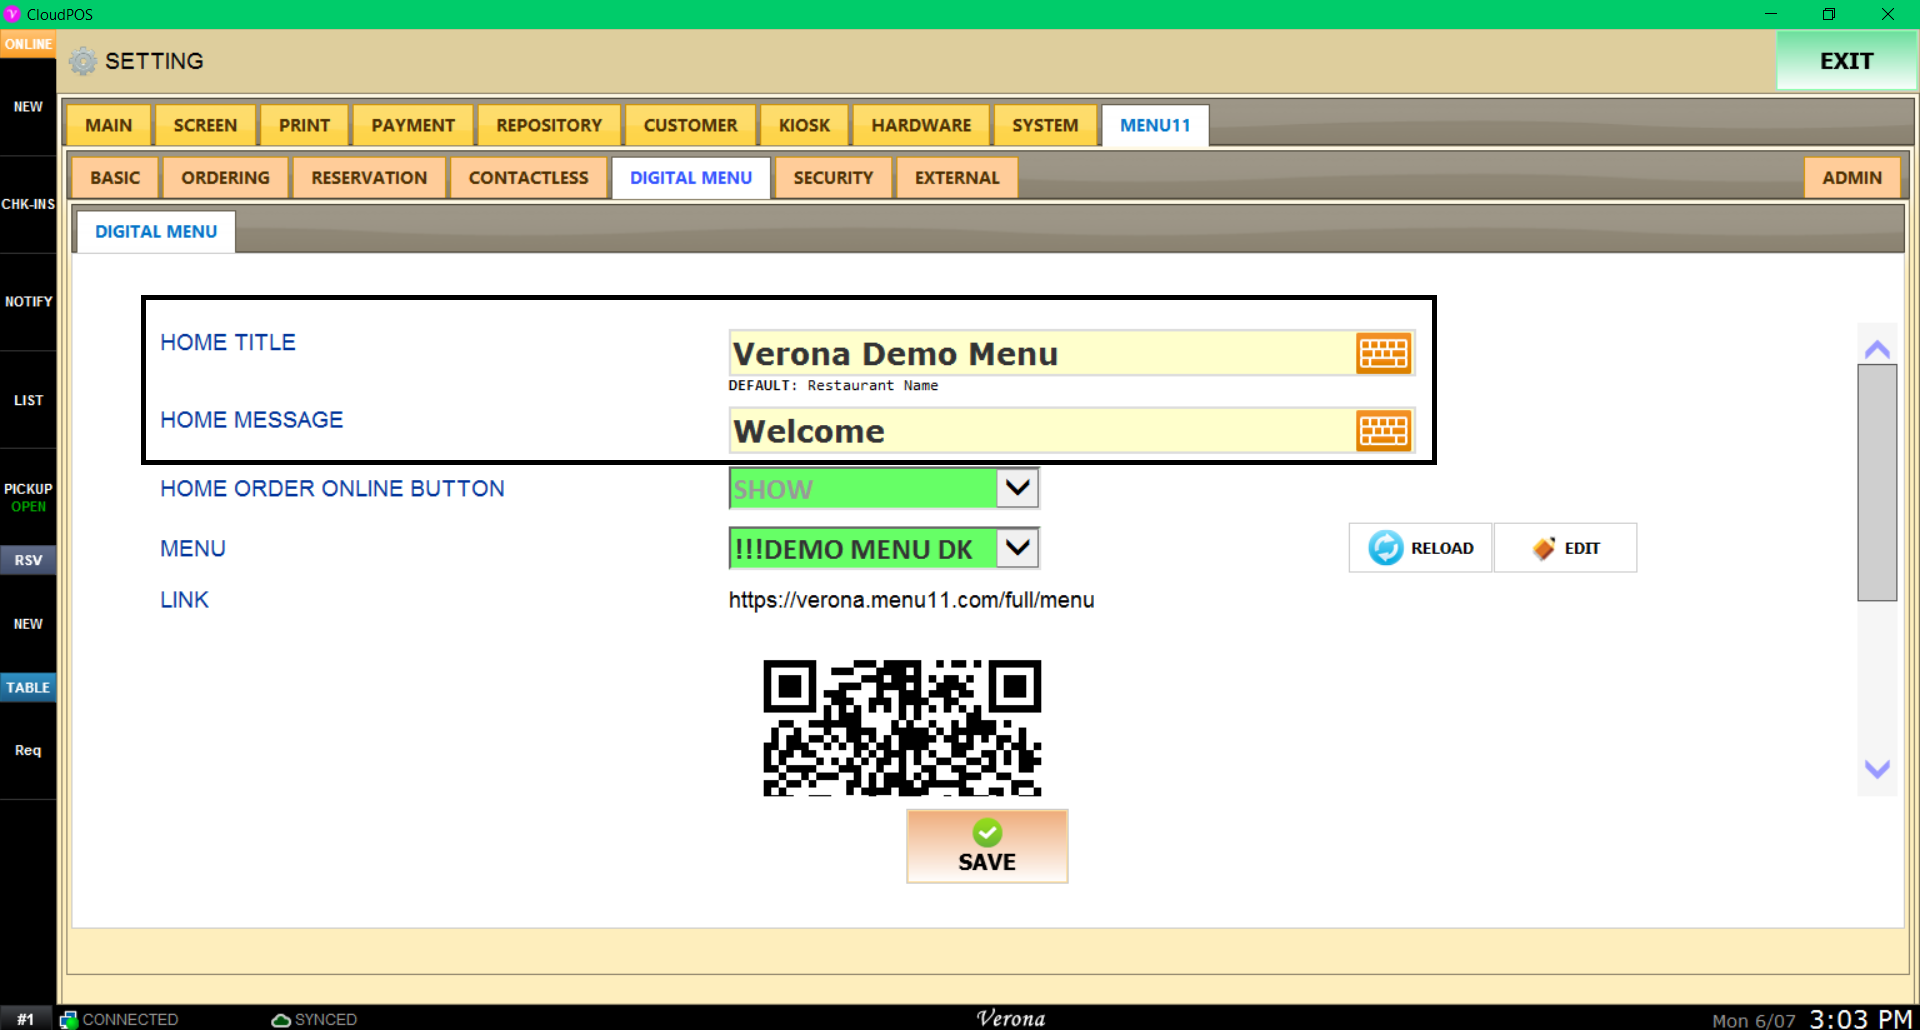This screenshot has height=1030, width=1920.
Task: Open the CONTACTLESS sub-tab
Action: pos(528,178)
